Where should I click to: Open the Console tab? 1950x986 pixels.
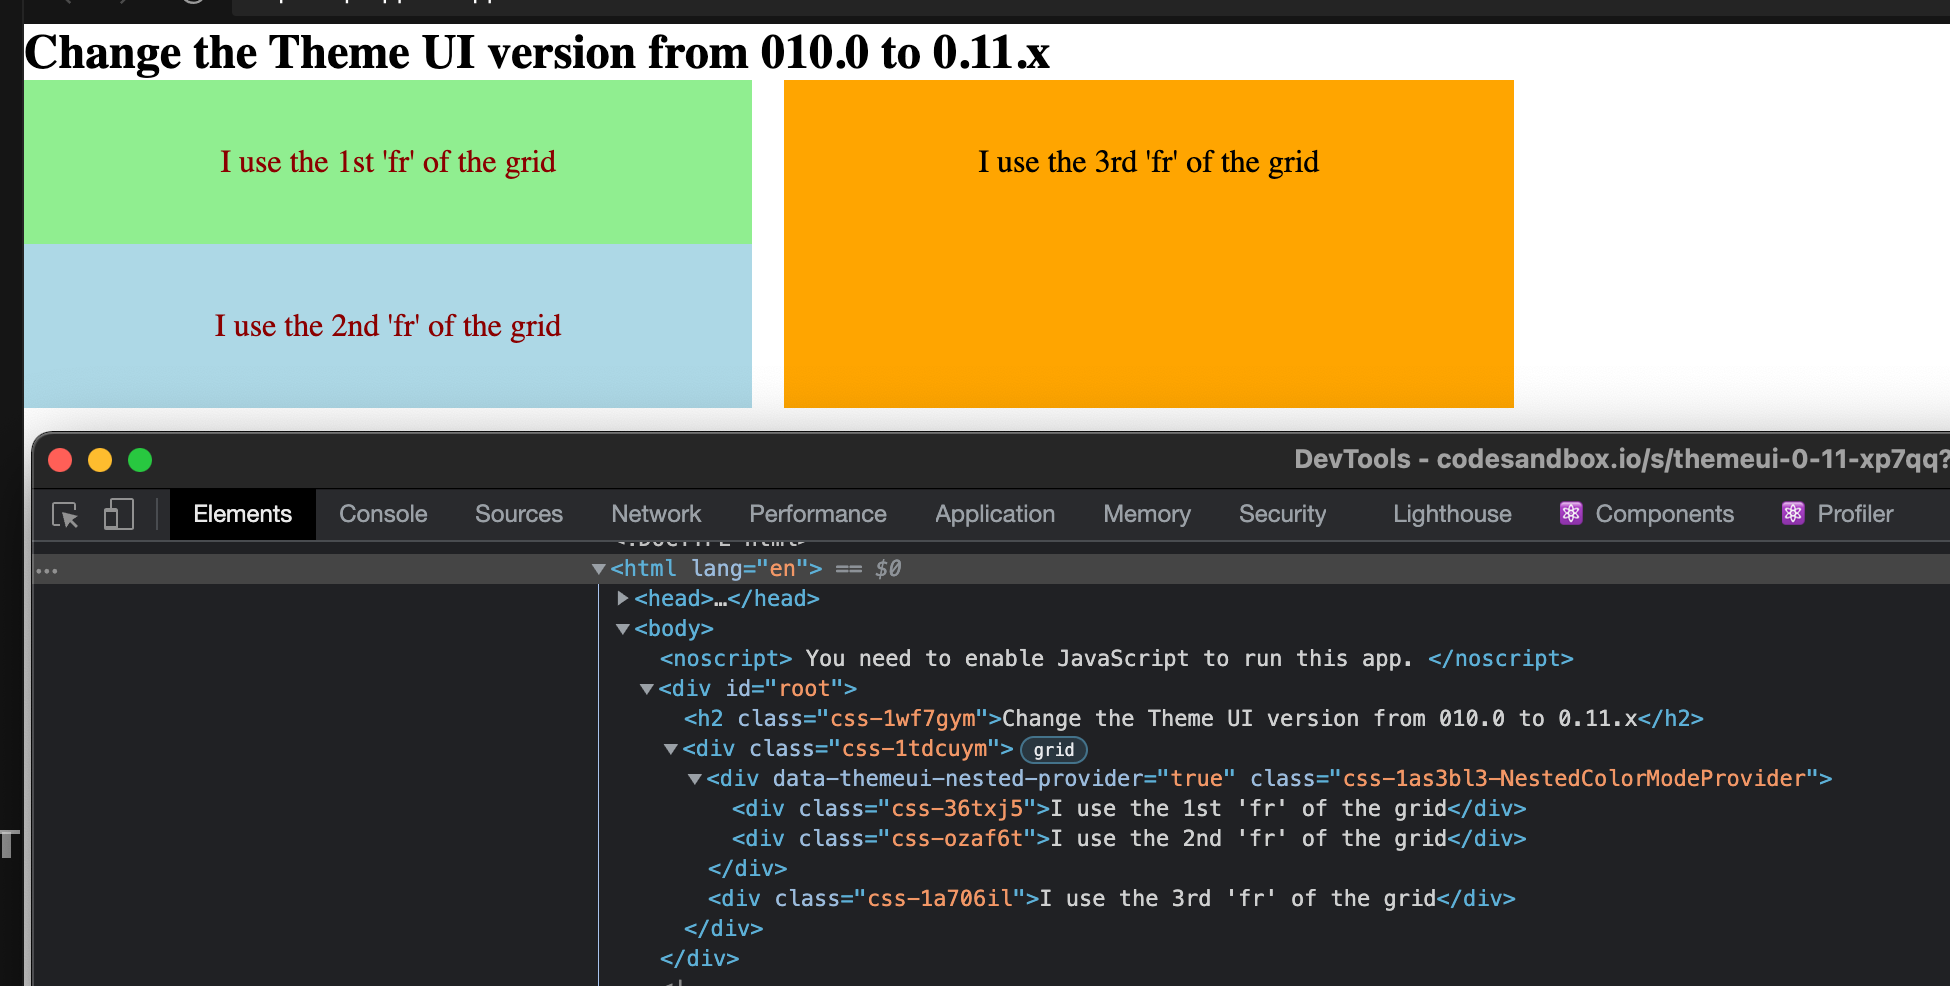click(383, 514)
